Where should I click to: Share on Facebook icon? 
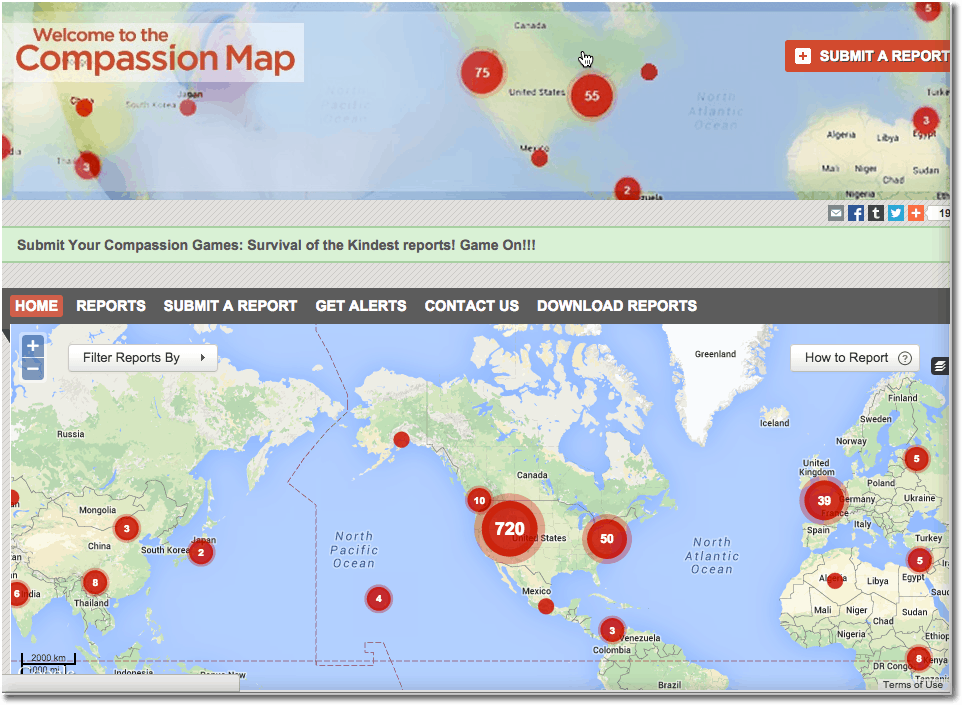(x=856, y=213)
